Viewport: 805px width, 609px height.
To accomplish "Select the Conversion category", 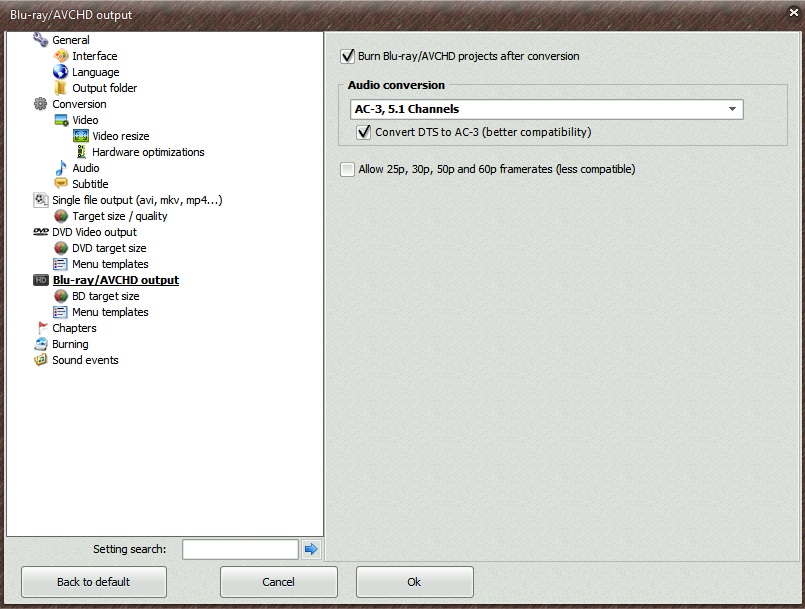I will click(x=80, y=104).
